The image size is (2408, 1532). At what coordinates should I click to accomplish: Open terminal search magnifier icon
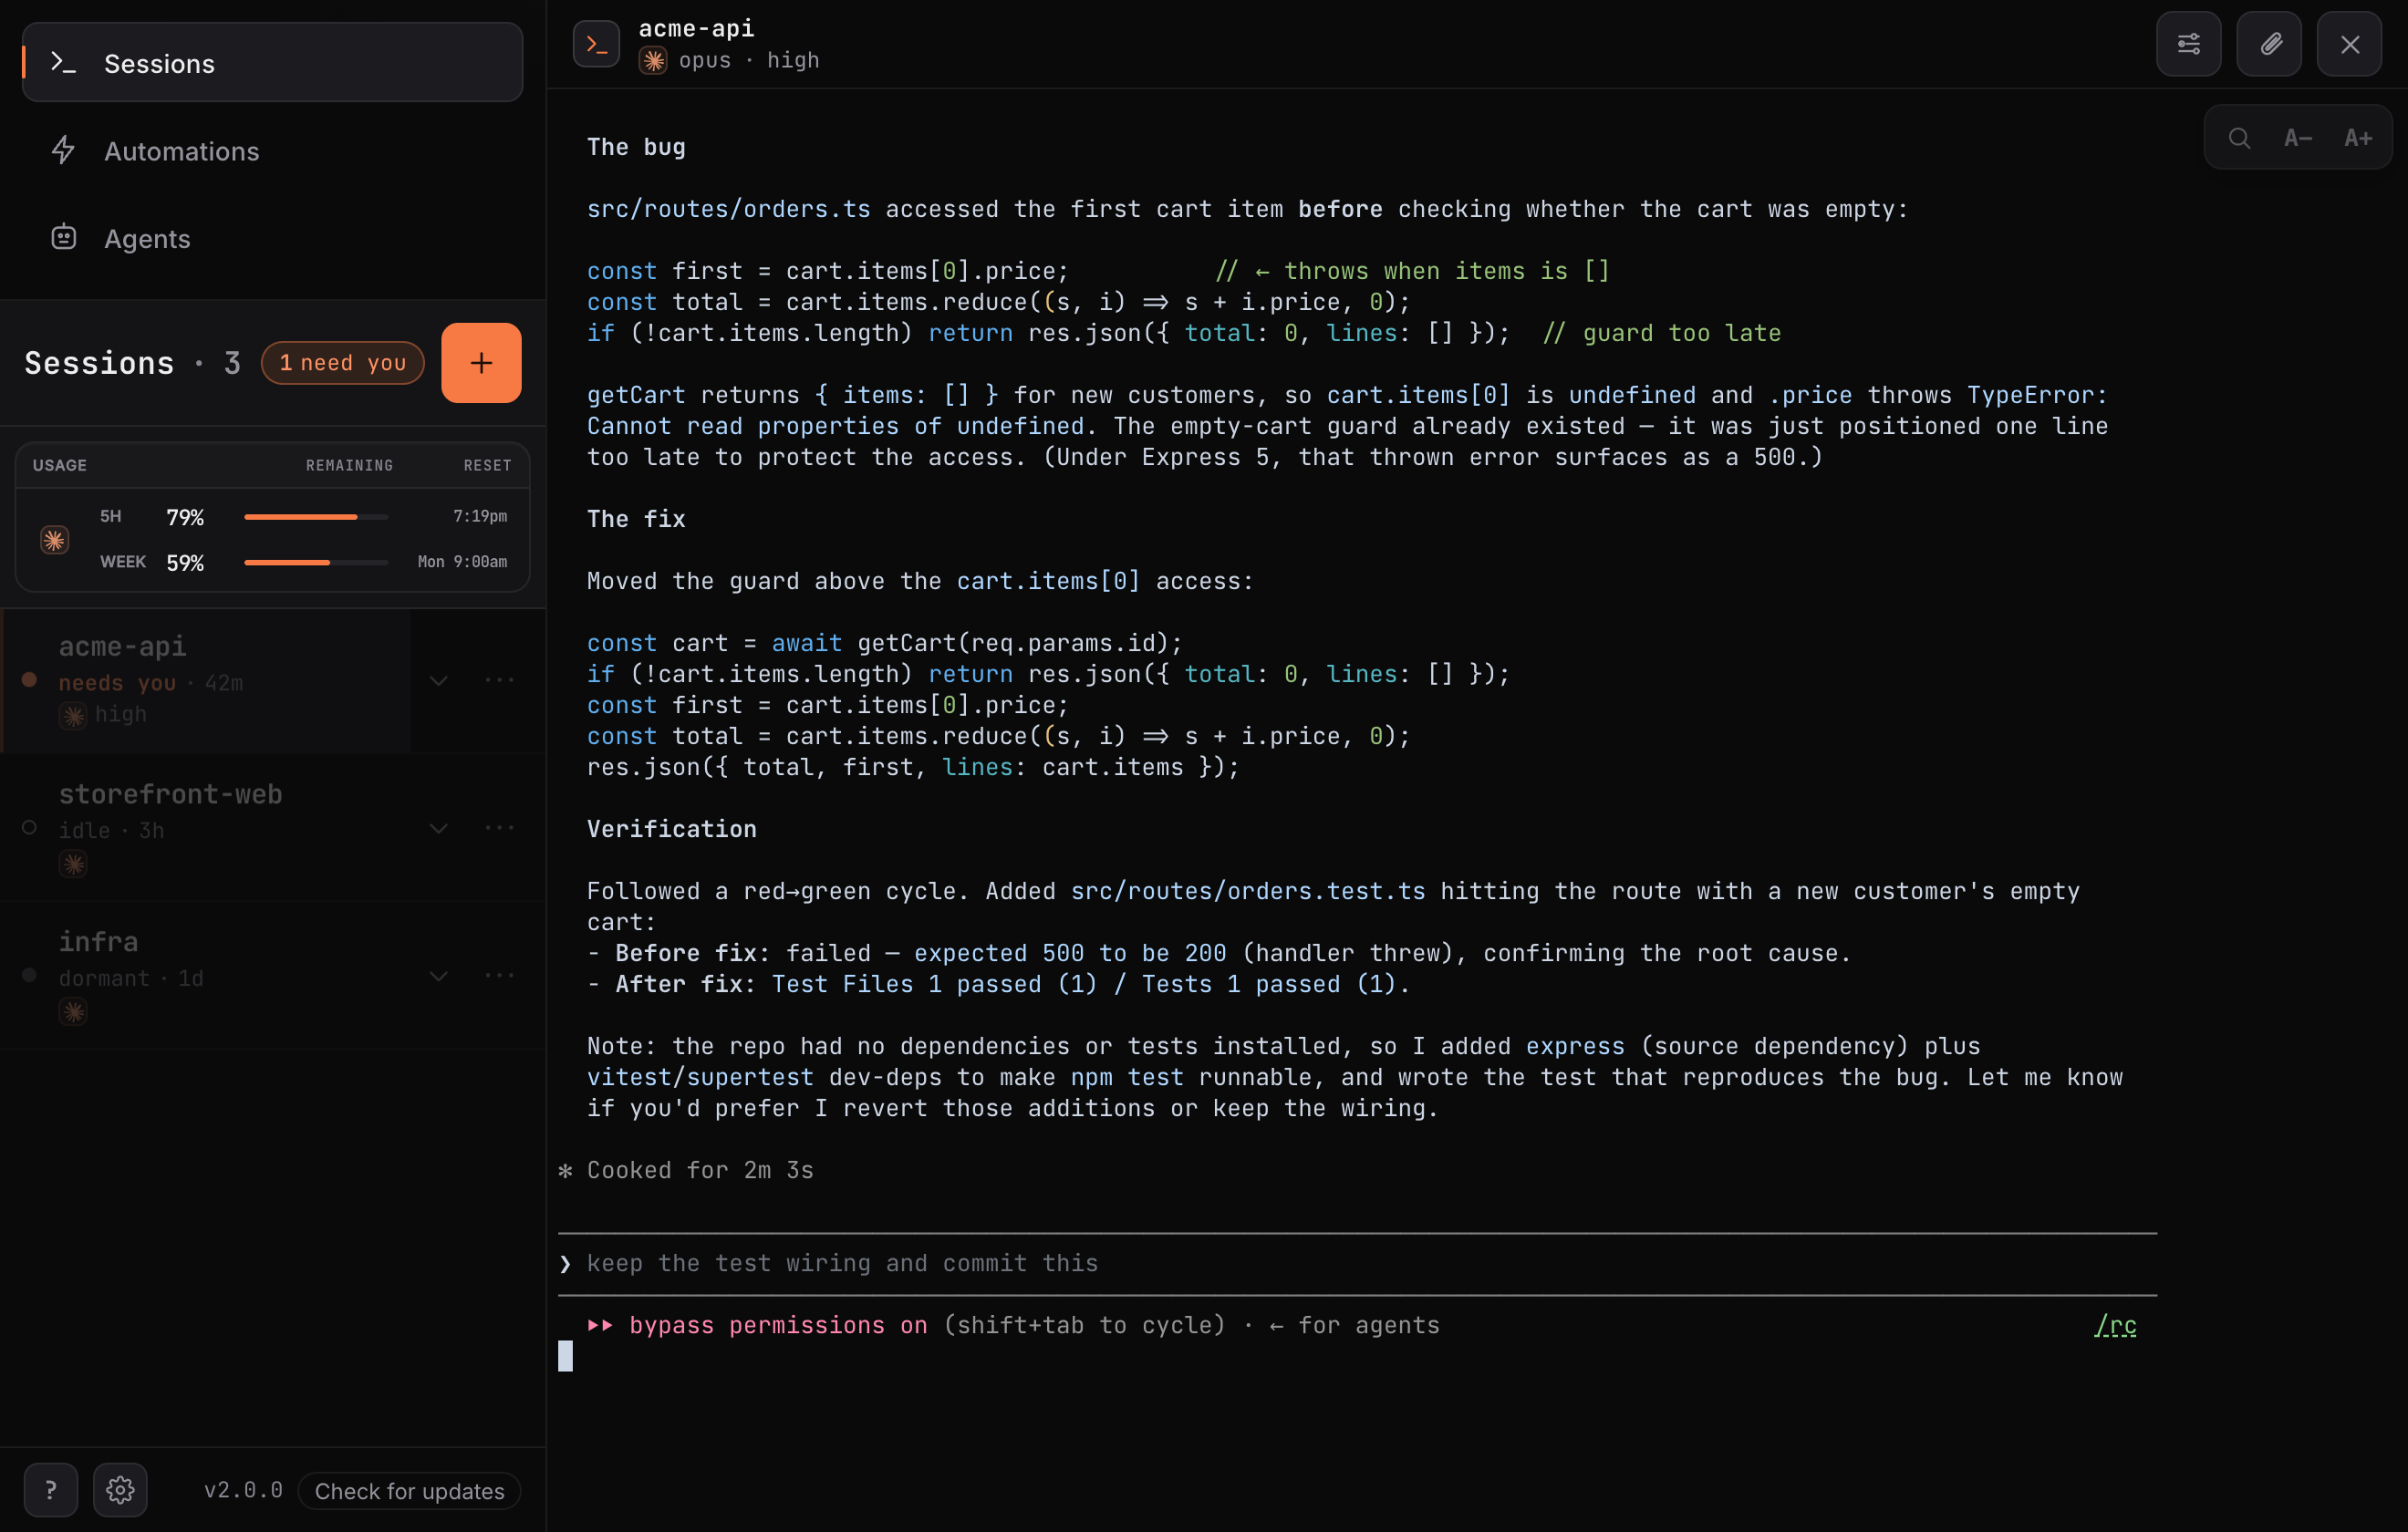pyautogui.click(x=2239, y=138)
